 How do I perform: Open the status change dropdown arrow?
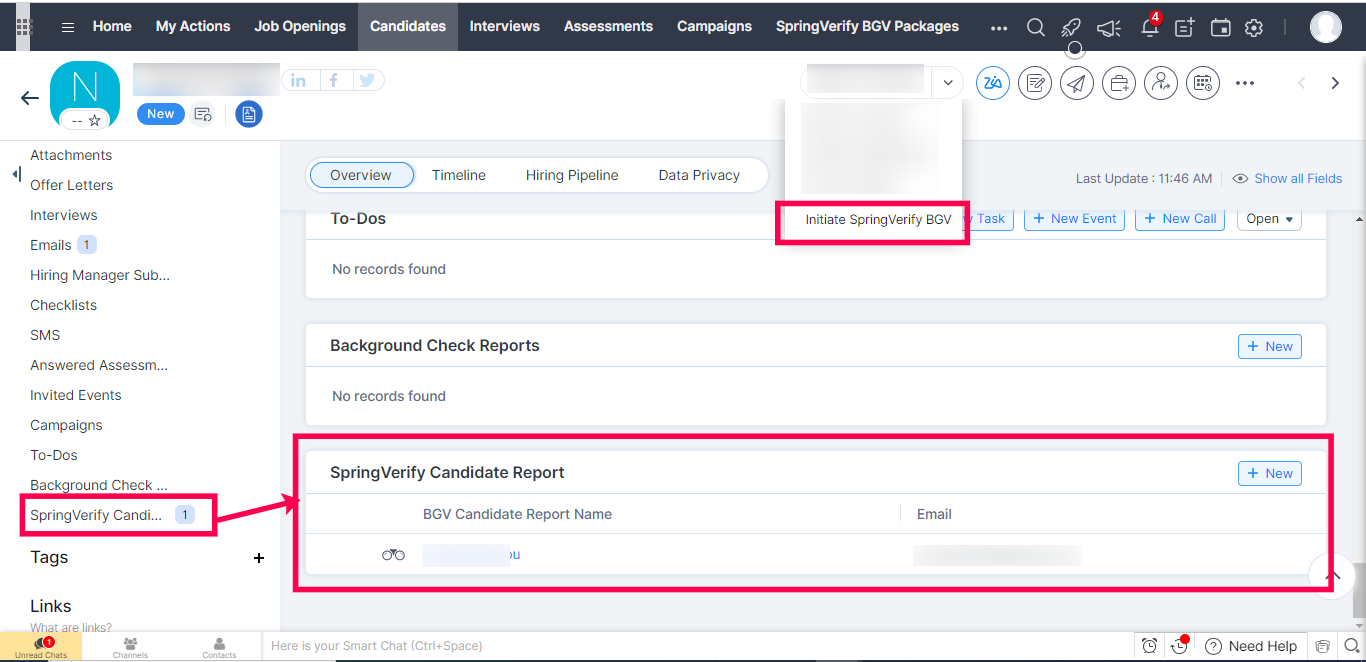point(947,83)
